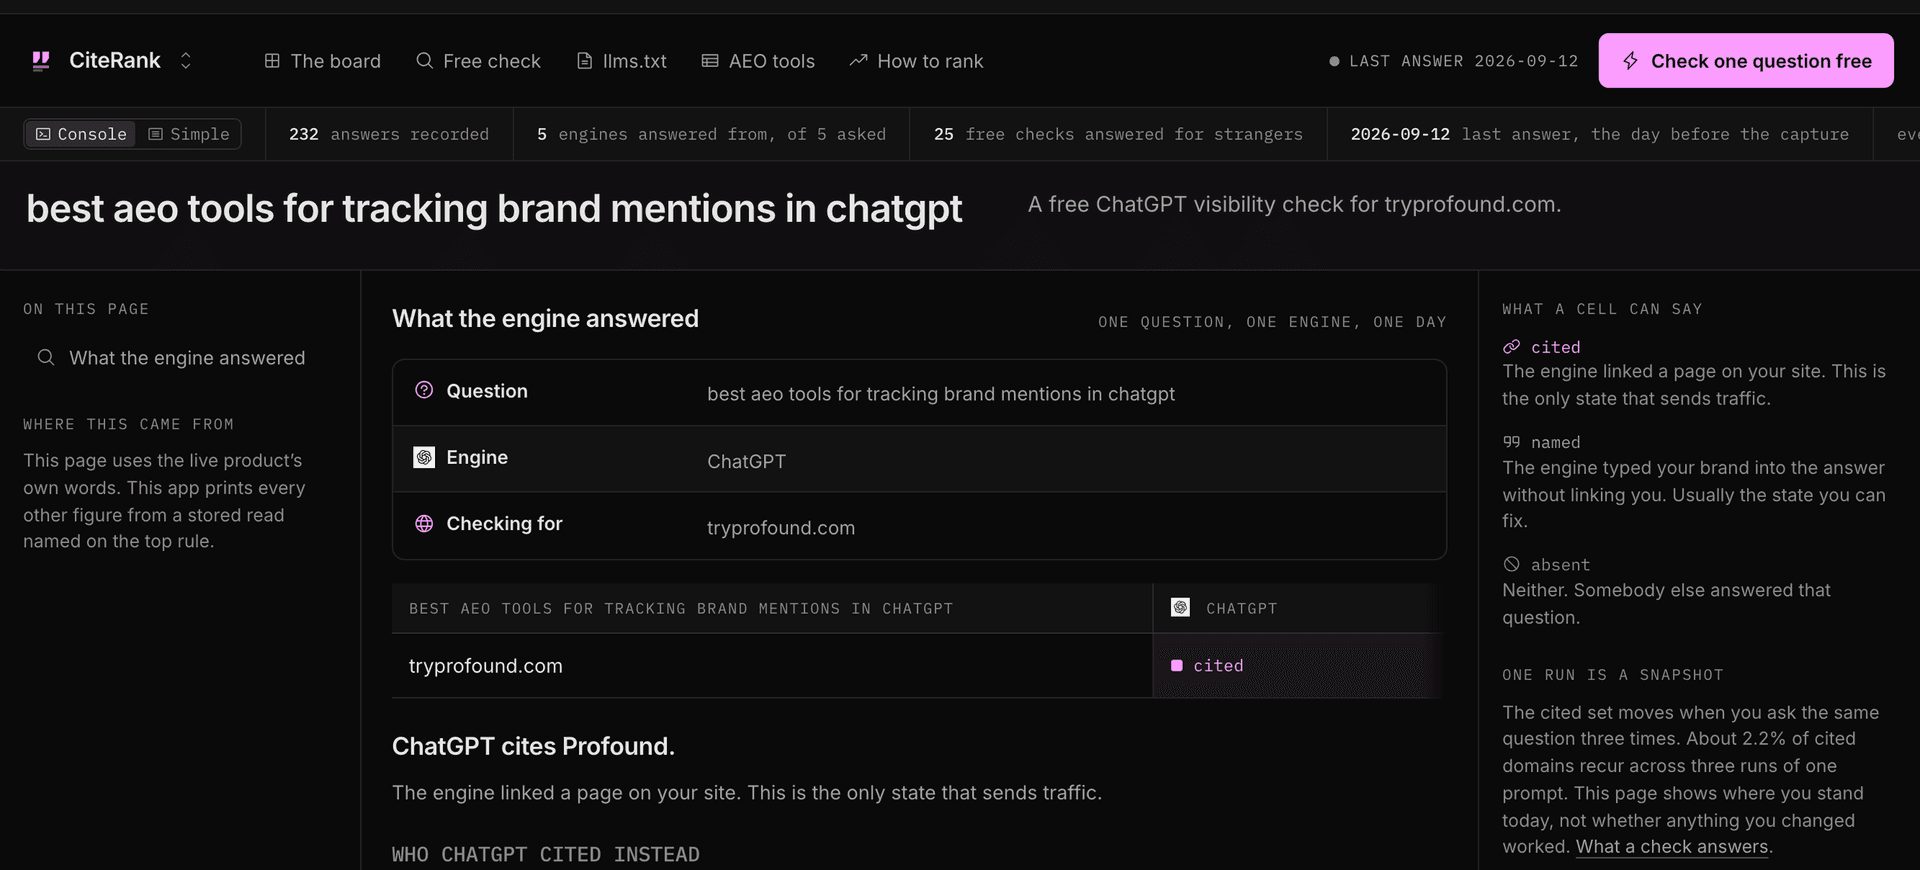Switch to Console view
Screen dimensions: 1920x870
pos(81,134)
